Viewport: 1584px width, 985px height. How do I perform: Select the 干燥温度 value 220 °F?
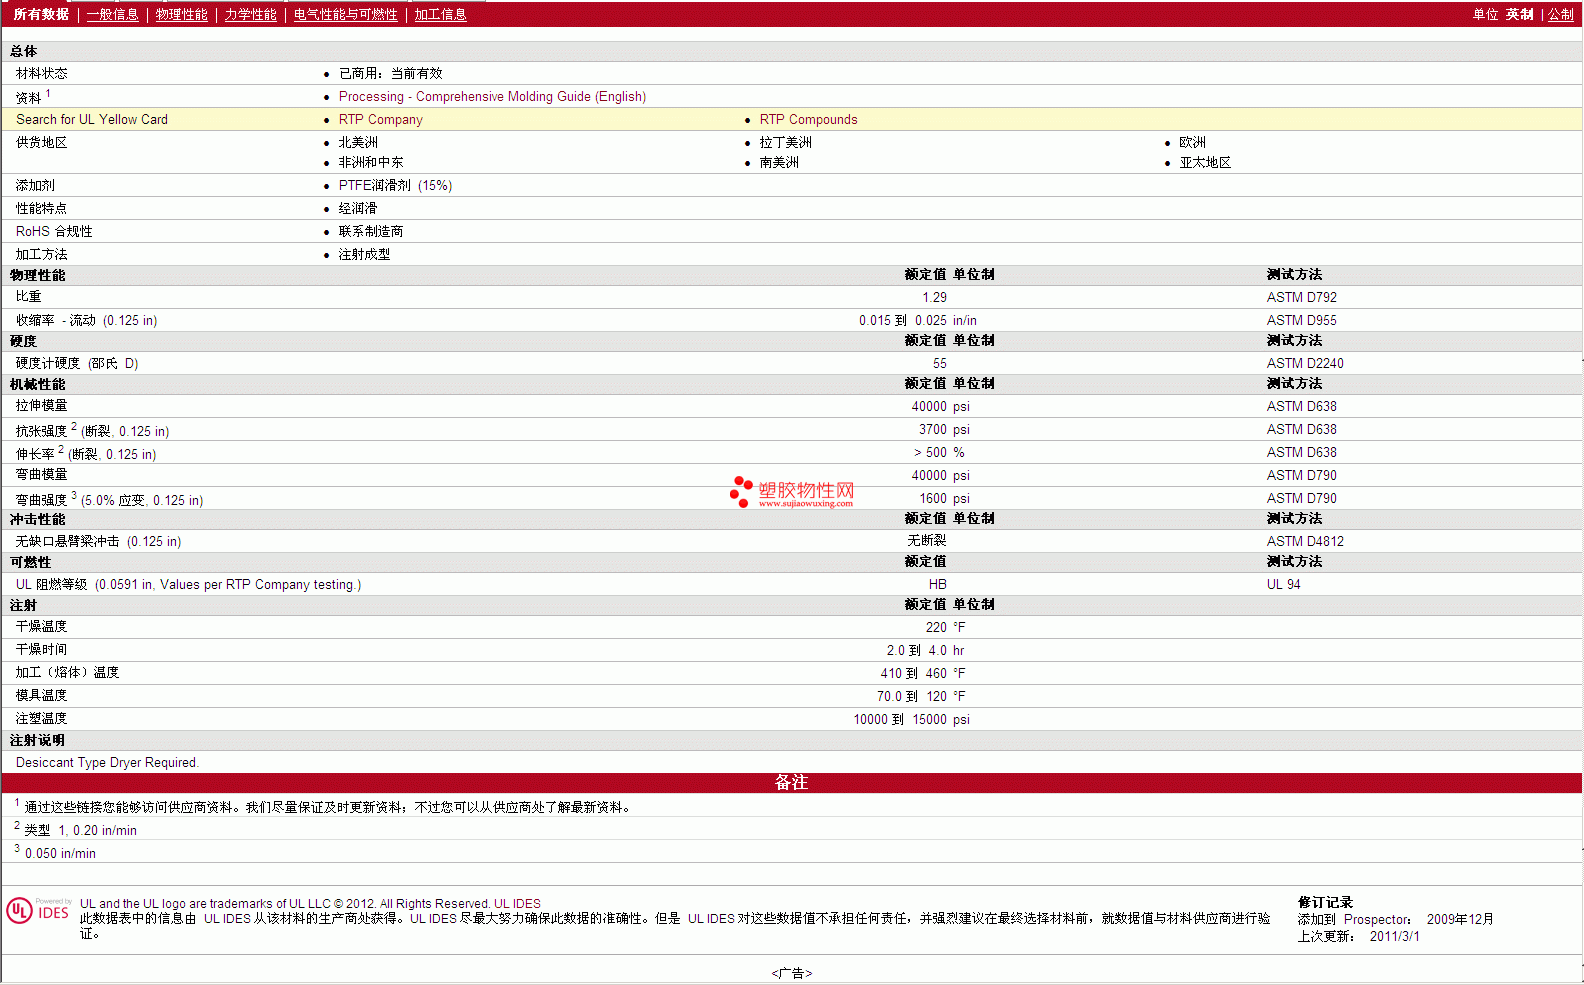(x=945, y=627)
